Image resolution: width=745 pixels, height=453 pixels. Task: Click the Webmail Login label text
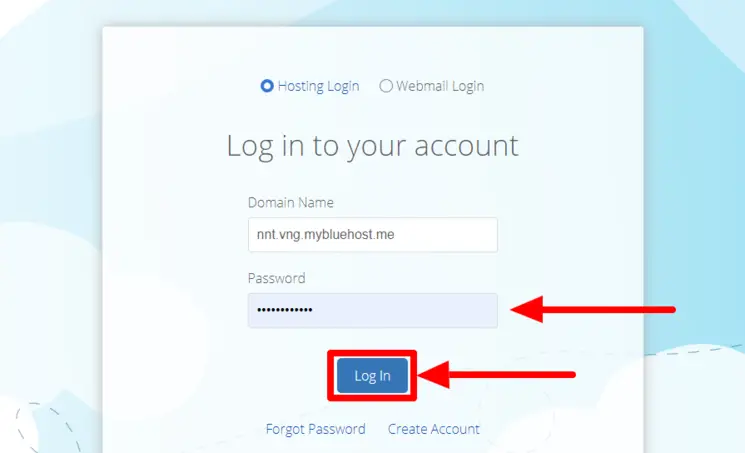[x=440, y=87]
